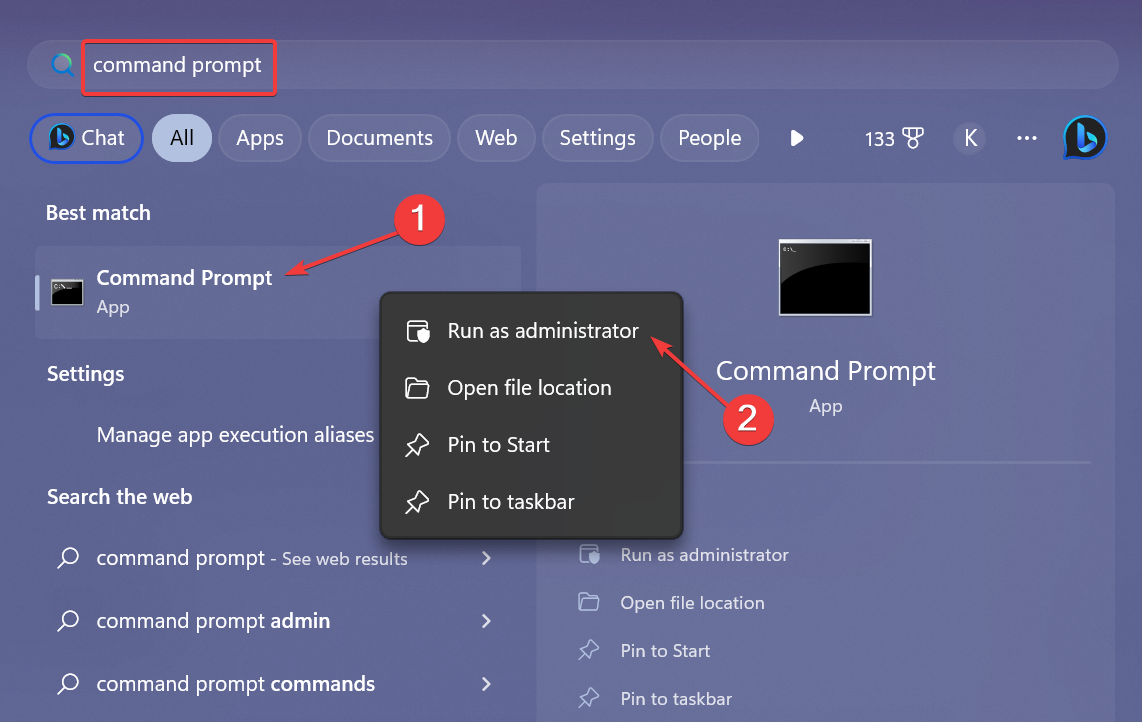
Task: Choose Run as administrator in the context menu
Action: (x=532, y=331)
